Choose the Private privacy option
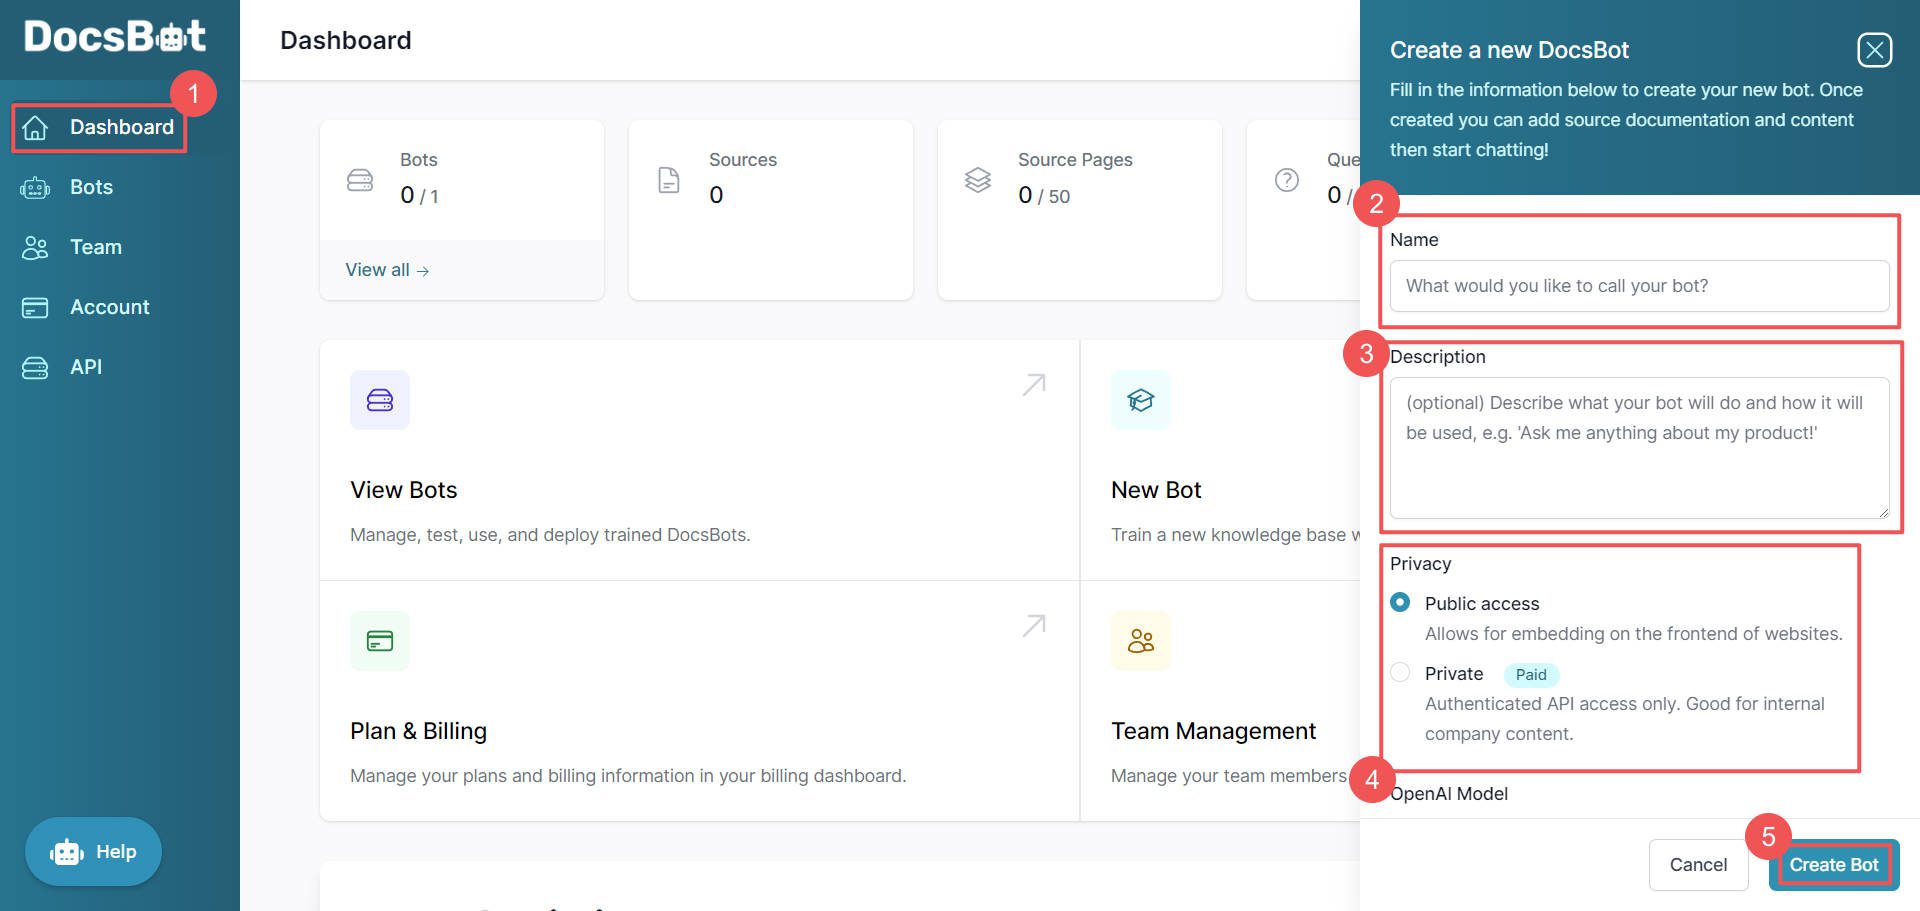Image resolution: width=1920 pixels, height=911 pixels. click(1400, 673)
